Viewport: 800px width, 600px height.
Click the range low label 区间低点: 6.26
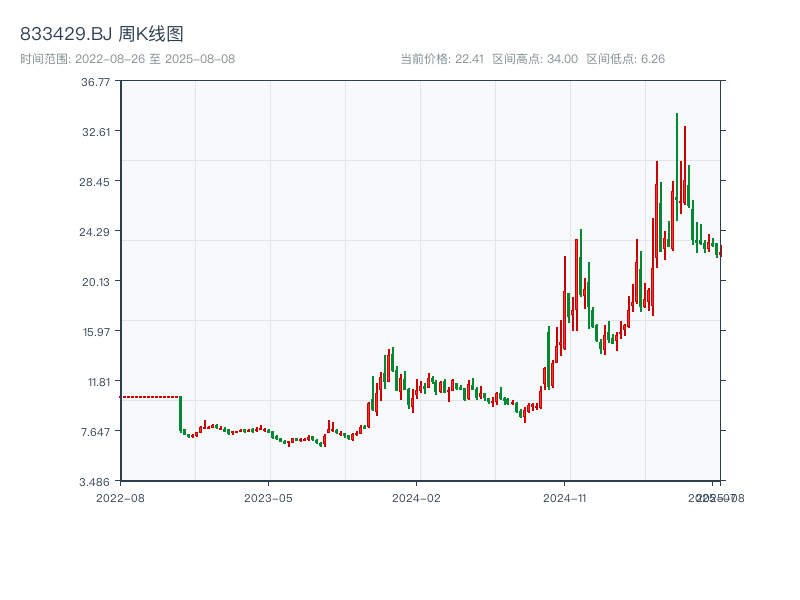point(626,59)
